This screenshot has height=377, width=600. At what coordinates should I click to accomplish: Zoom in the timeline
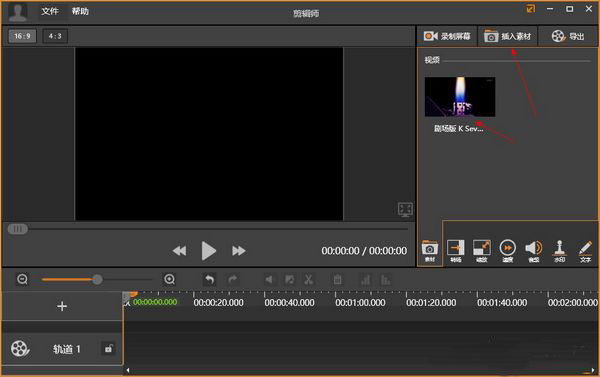click(x=170, y=279)
